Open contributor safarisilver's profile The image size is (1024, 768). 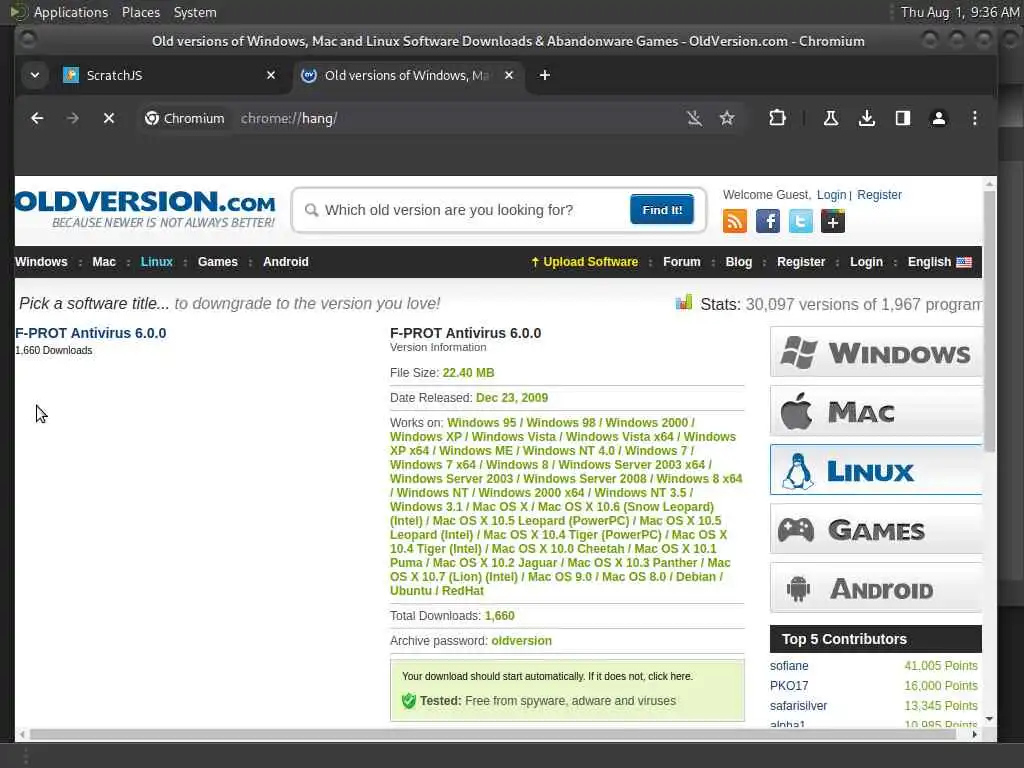tap(798, 705)
